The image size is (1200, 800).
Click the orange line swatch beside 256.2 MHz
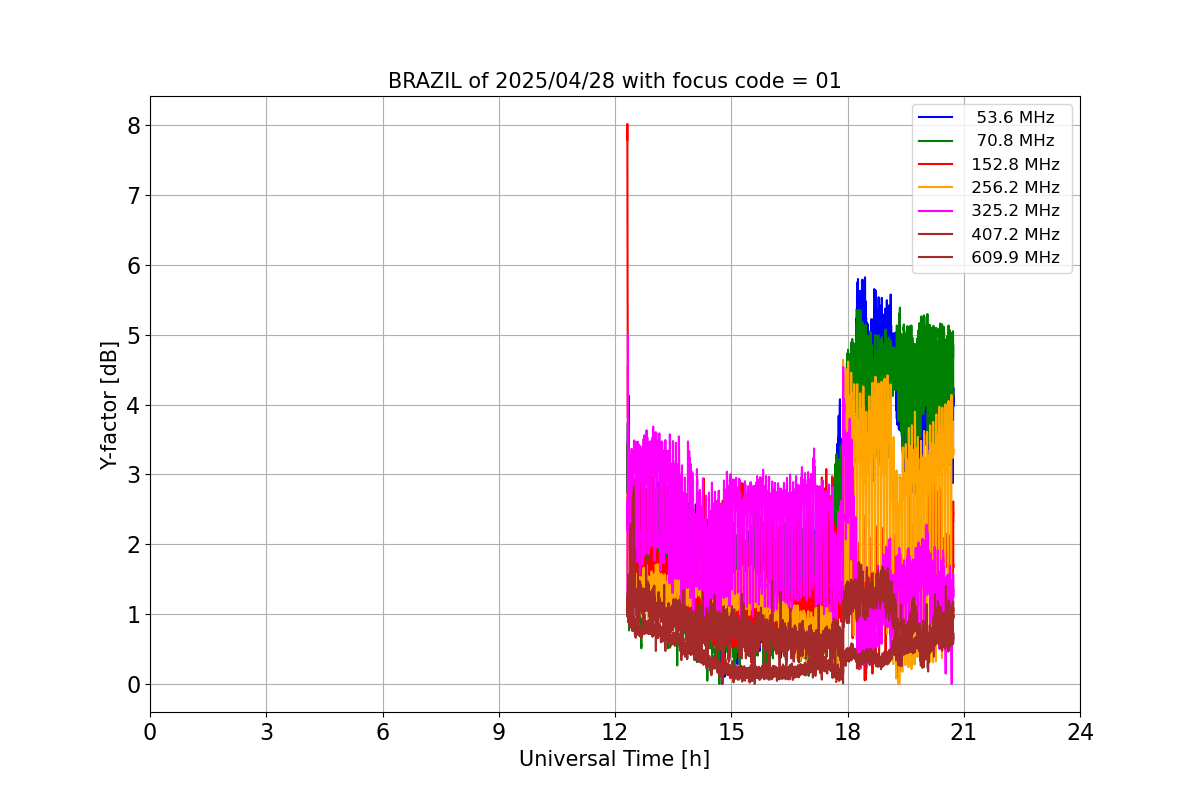pyautogui.click(x=936, y=188)
